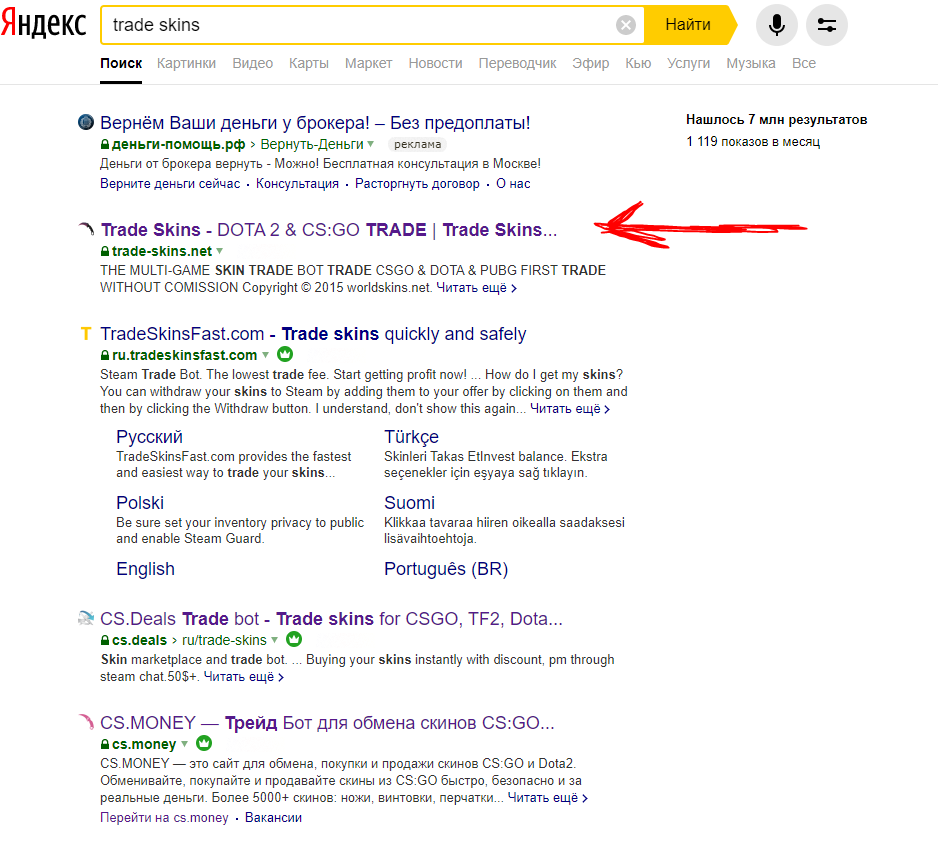Open ad result 'Вернём Ваши деньги у брокера'
This screenshot has width=938, height=846.
pos(315,123)
